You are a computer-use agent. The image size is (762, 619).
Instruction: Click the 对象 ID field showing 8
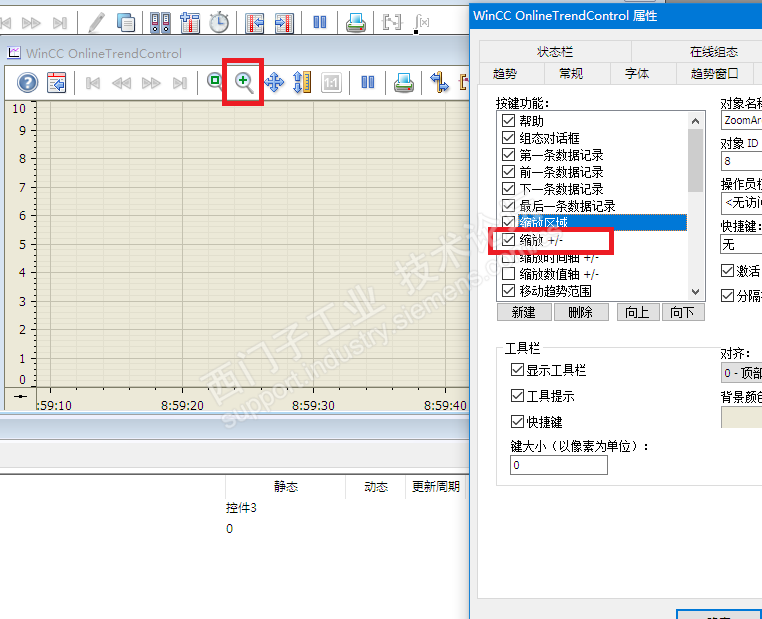click(x=741, y=161)
